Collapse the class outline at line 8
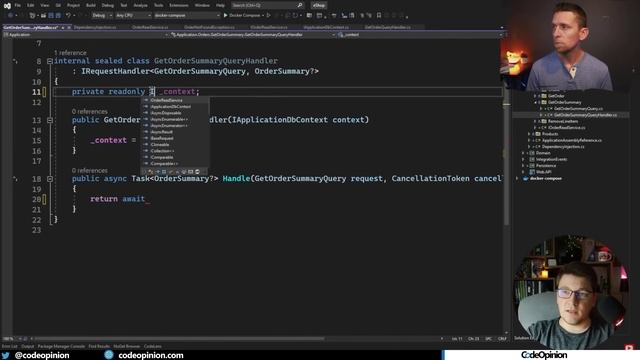Image resolution: width=640 pixels, height=360 pixels. click(50, 61)
